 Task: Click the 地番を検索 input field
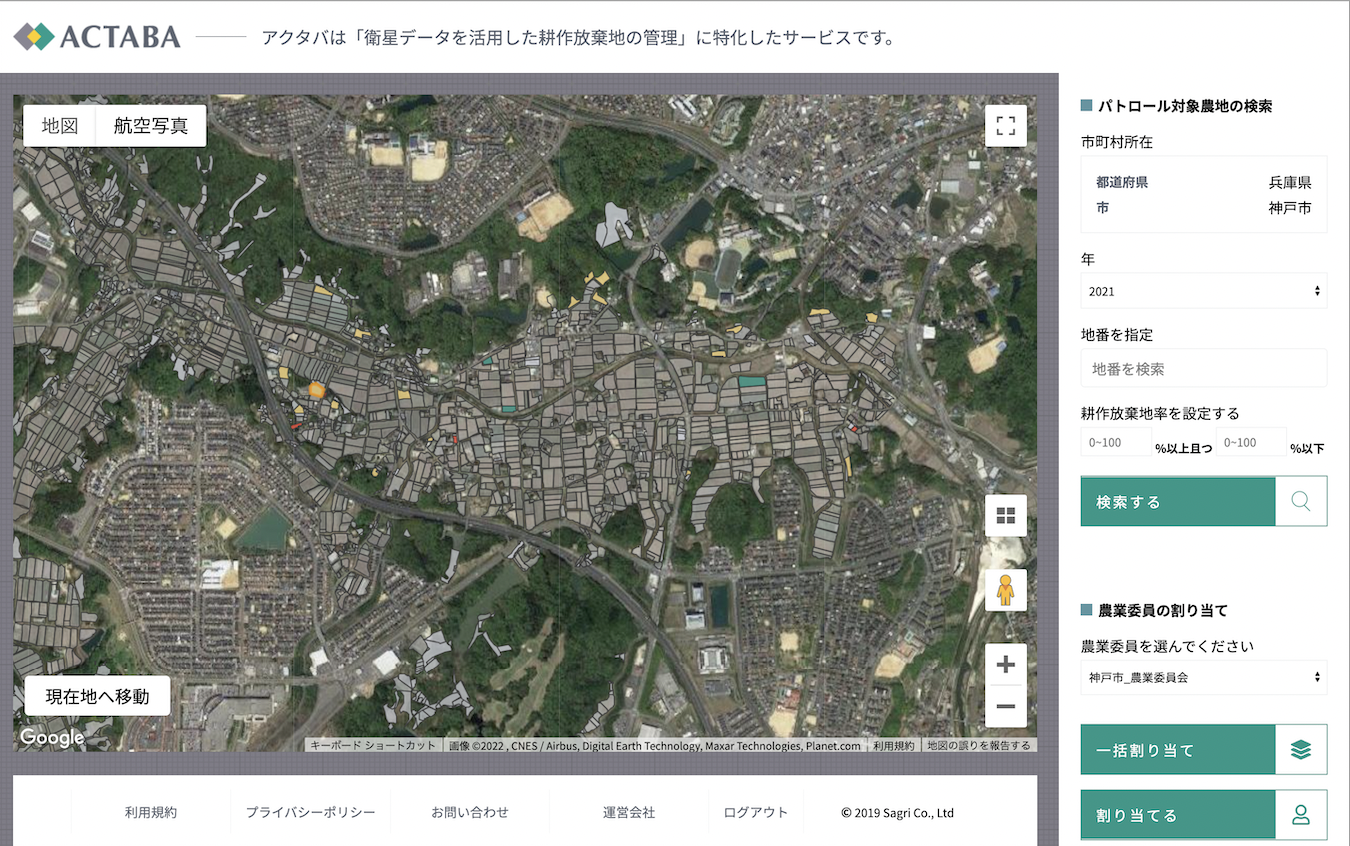click(x=1204, y=368)
